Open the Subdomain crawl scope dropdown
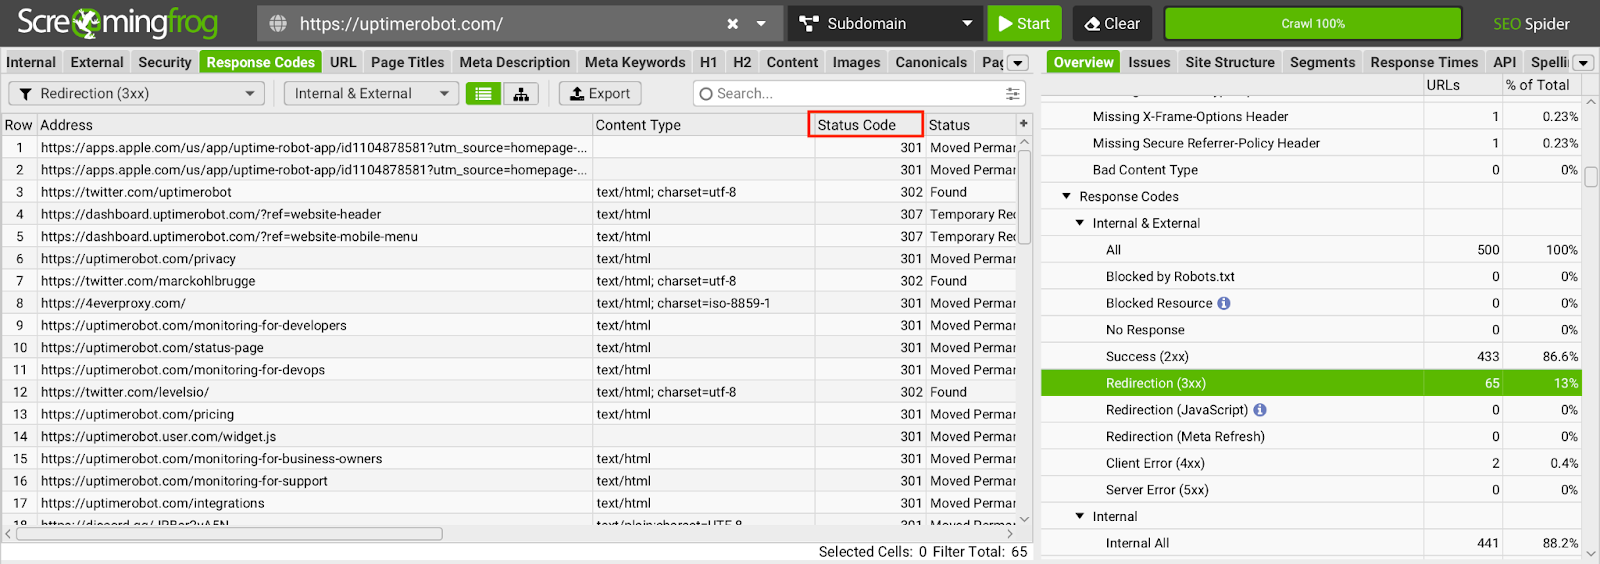1600x564 pixels. click(x=884, y=23)
